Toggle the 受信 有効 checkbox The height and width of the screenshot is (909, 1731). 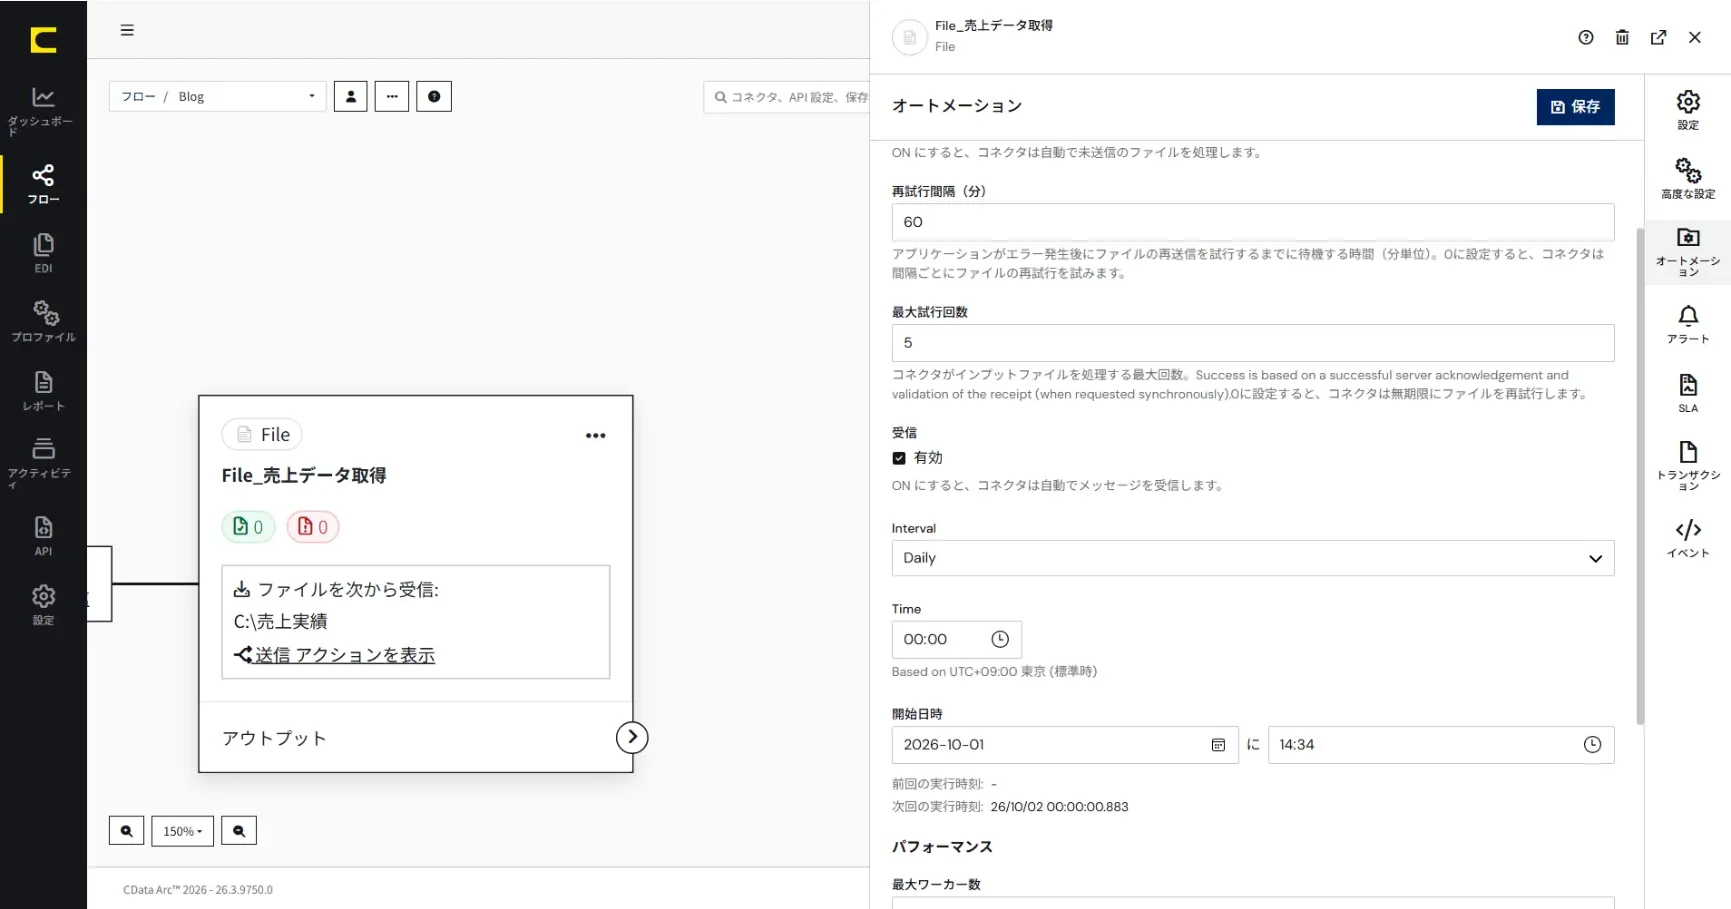coord(899,458)
